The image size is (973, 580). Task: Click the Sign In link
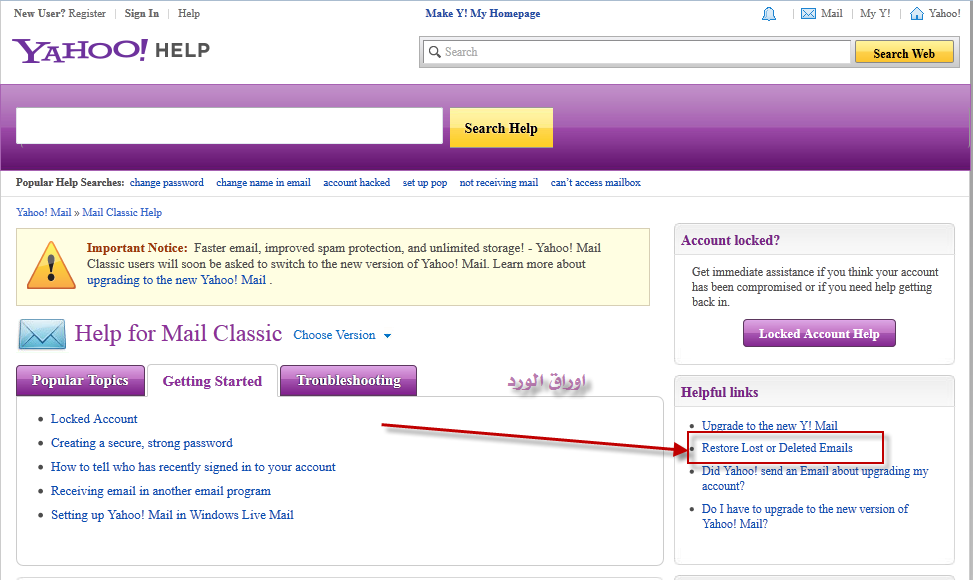(141, 13)
